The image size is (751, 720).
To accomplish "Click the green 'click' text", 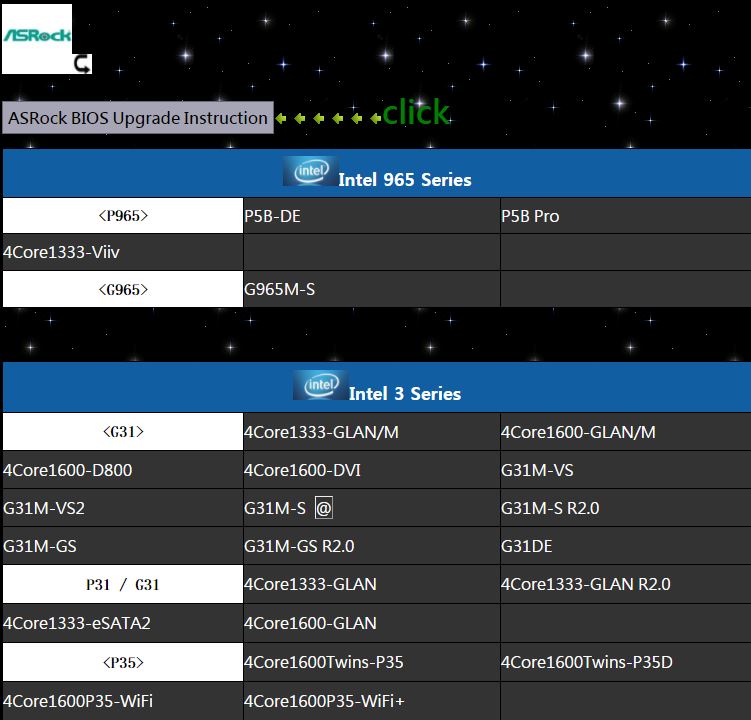I will 416,112.
